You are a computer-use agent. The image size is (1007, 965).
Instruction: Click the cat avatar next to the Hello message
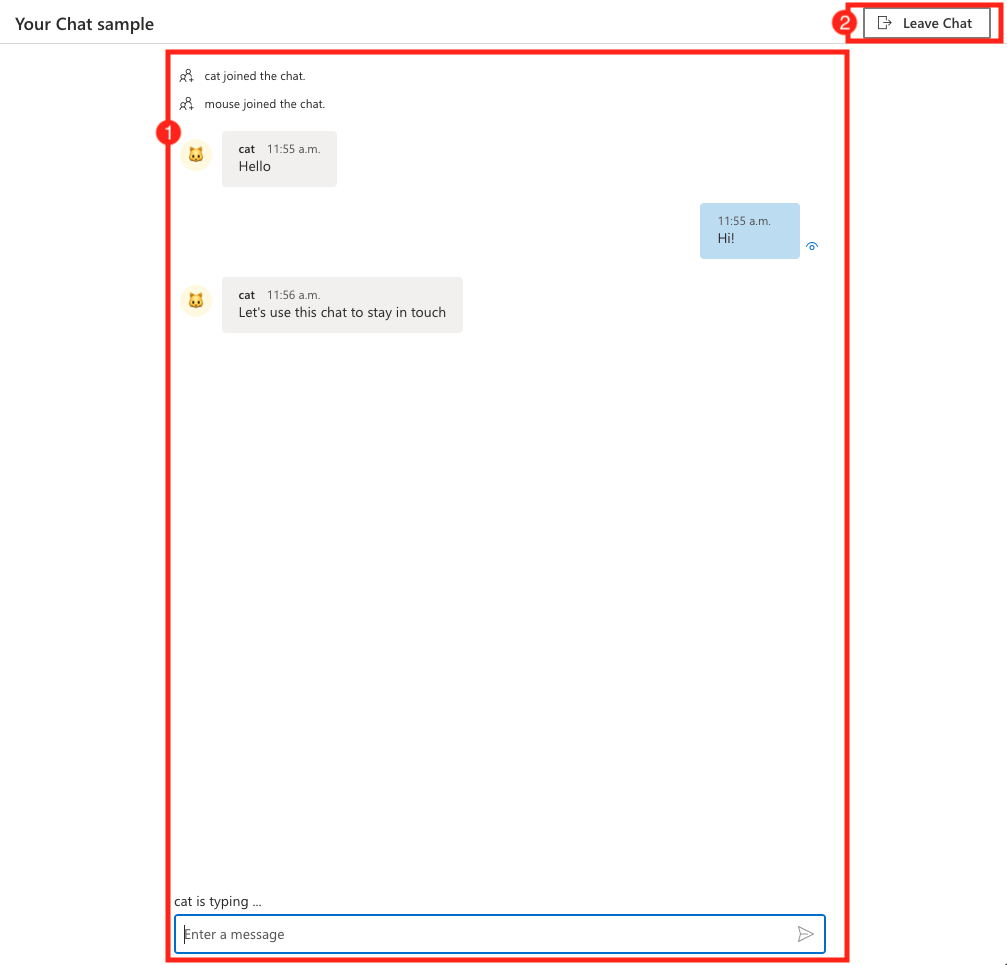[196, 155]
